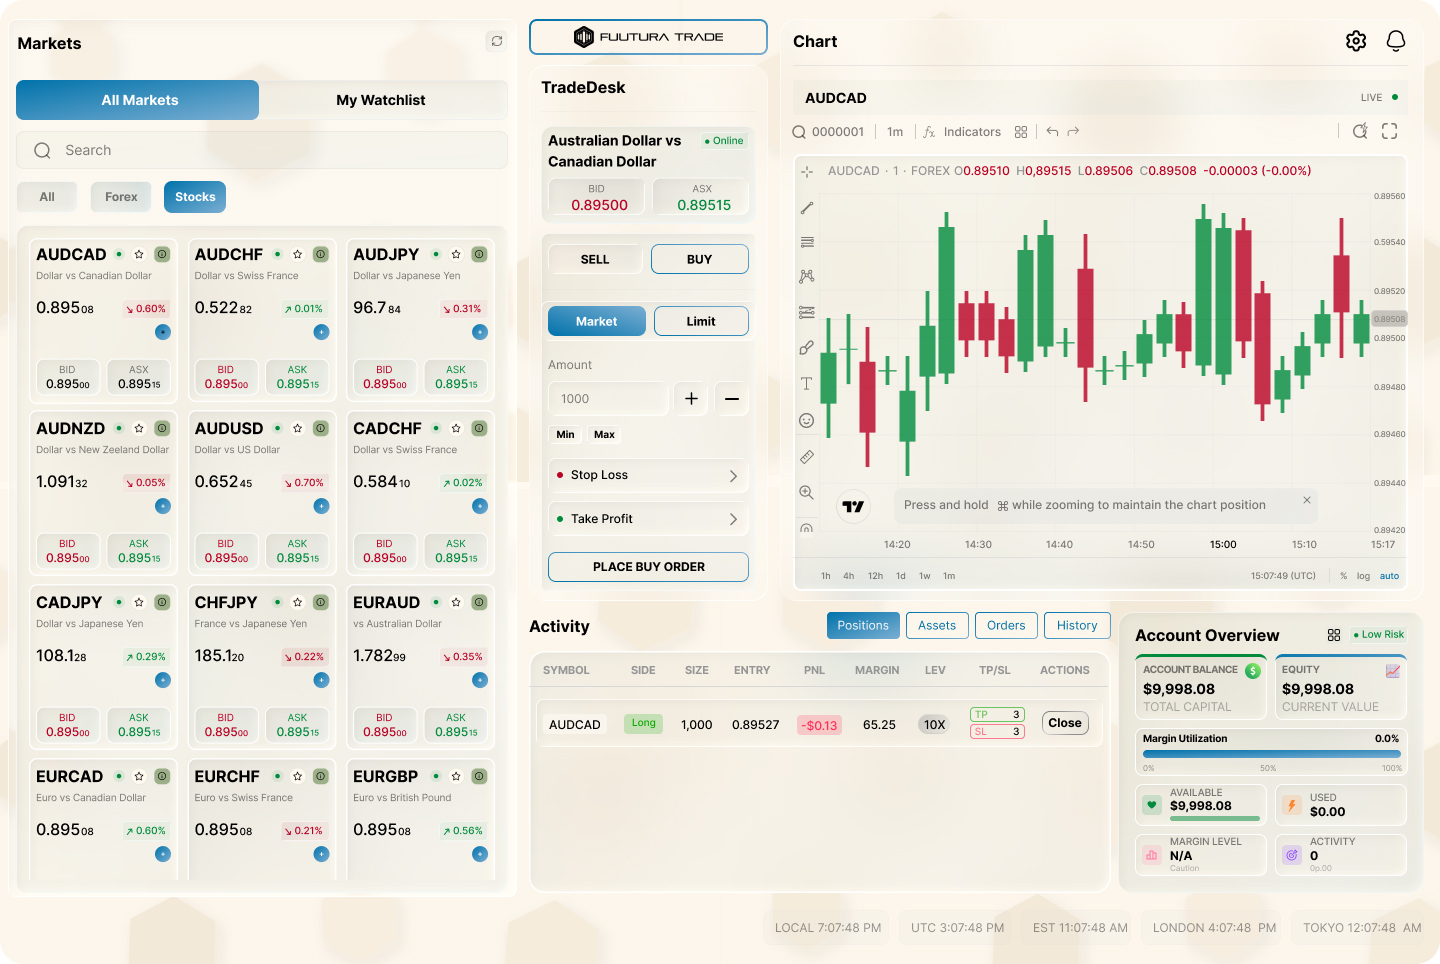Switch to My Watchlist tab
The width and height of the screenshot is (1440, 964).
click(381, 100)
